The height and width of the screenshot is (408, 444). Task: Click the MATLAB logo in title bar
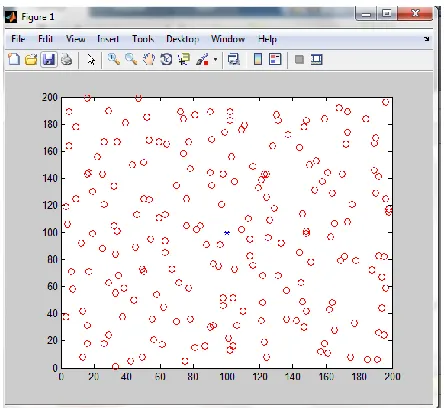pyautogui.click(x=11, y=17)
